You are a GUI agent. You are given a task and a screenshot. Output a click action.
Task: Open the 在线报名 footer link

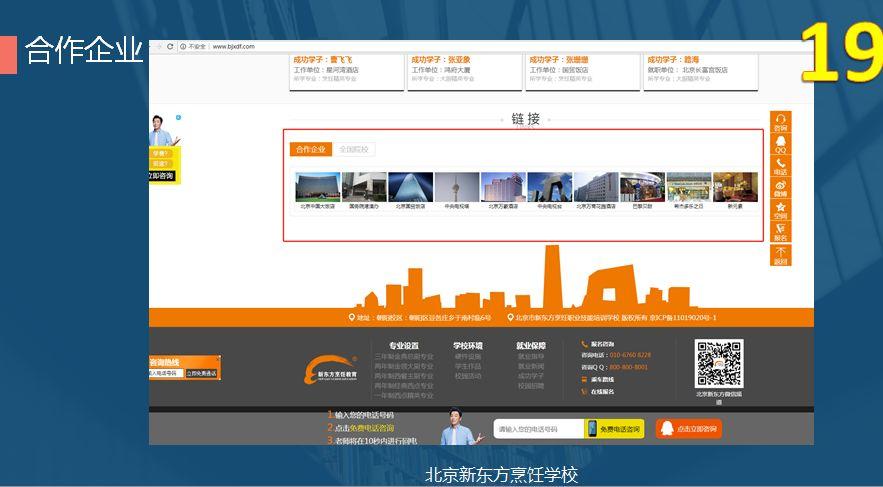[602, 391]
